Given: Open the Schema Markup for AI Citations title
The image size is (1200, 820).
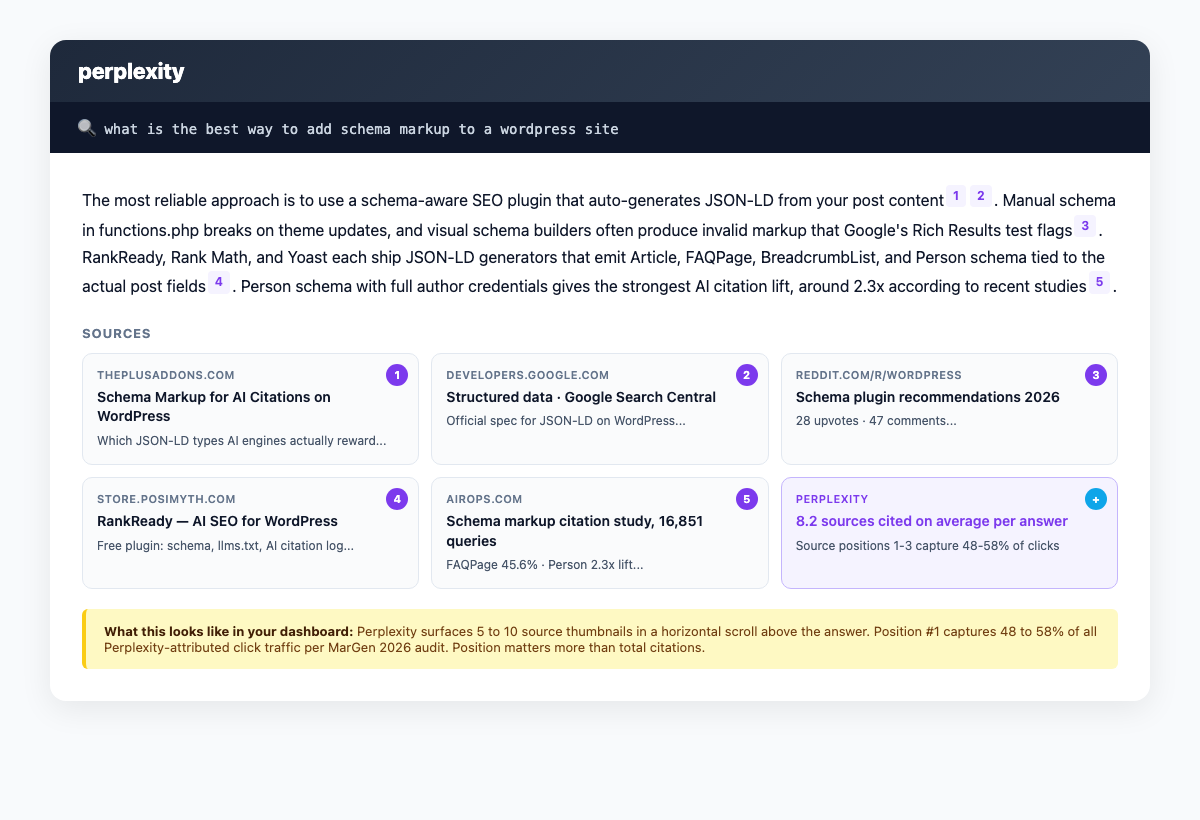Looking at the screenshot, I should coord(214,406).
